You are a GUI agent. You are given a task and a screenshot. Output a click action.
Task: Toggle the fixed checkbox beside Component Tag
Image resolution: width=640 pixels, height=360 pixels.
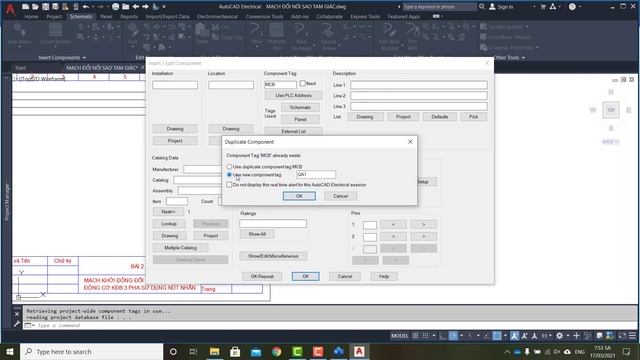click(302, 83)
